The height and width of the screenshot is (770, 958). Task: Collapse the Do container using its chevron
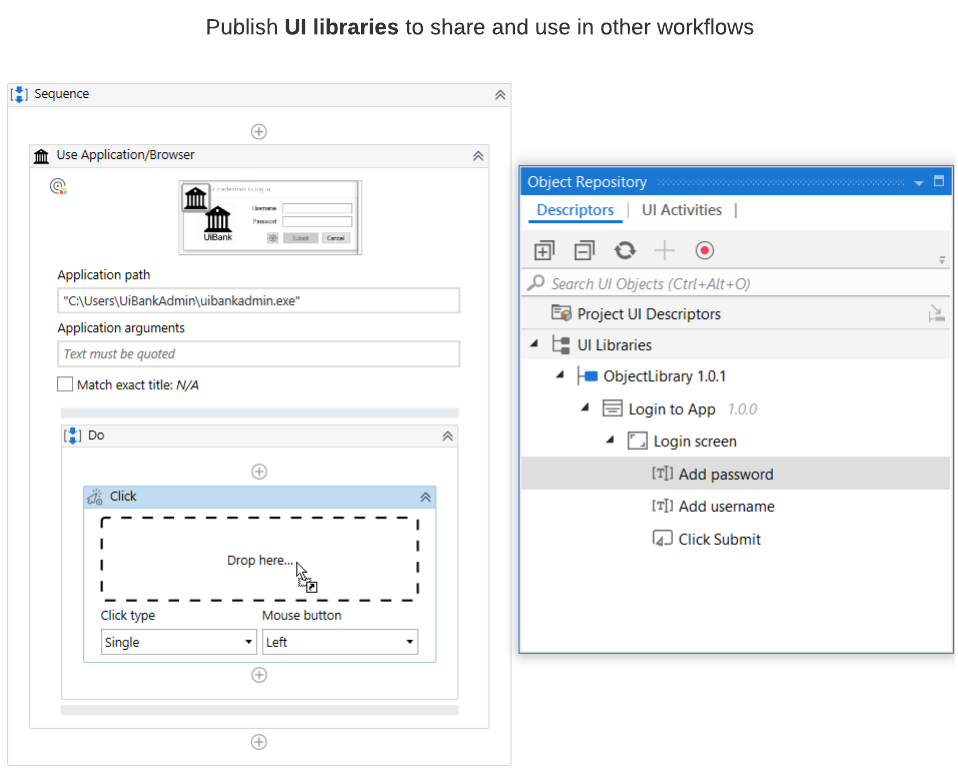(x=447, y=434)
